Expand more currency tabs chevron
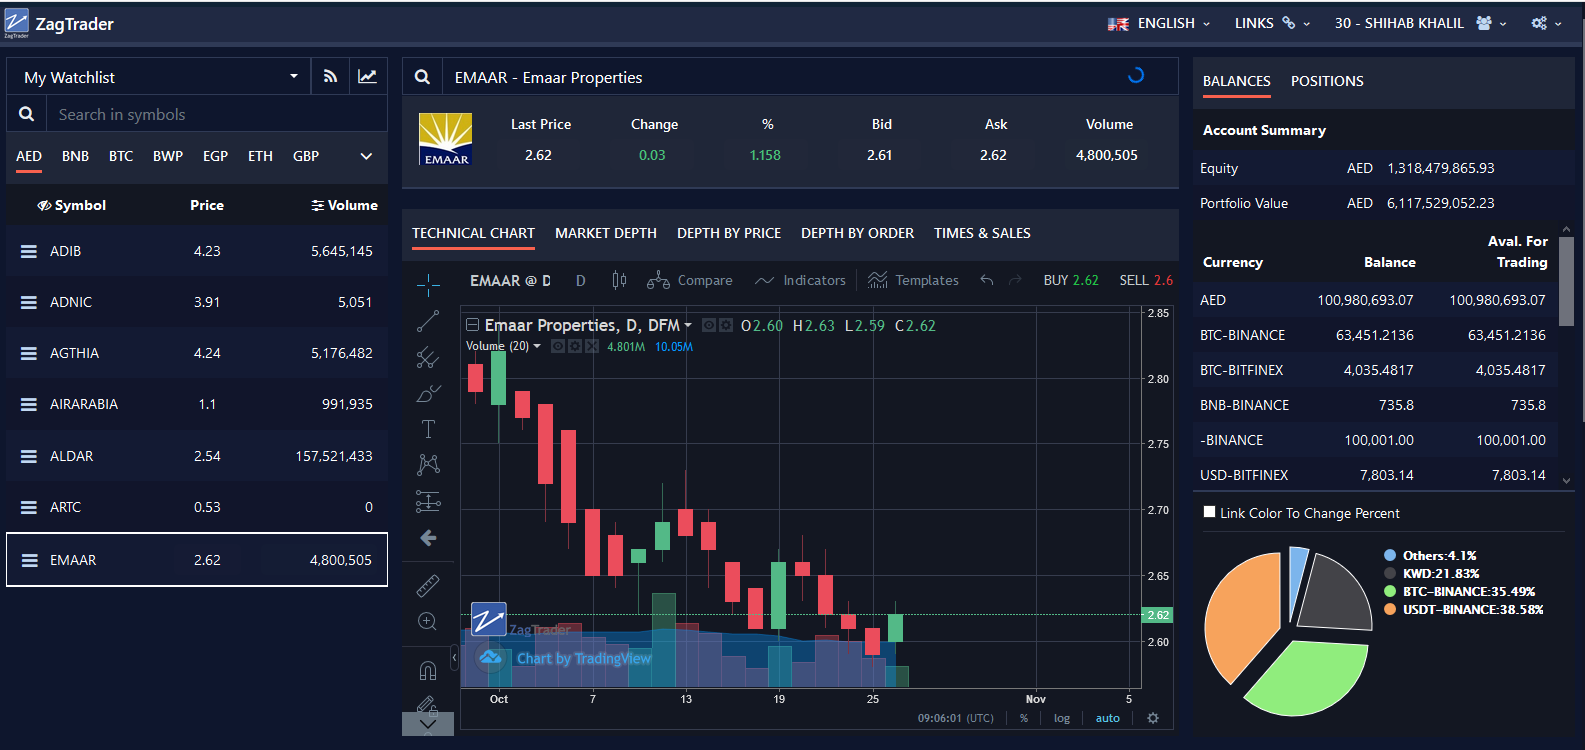The image size is (1585, 750). pos(366,156)
